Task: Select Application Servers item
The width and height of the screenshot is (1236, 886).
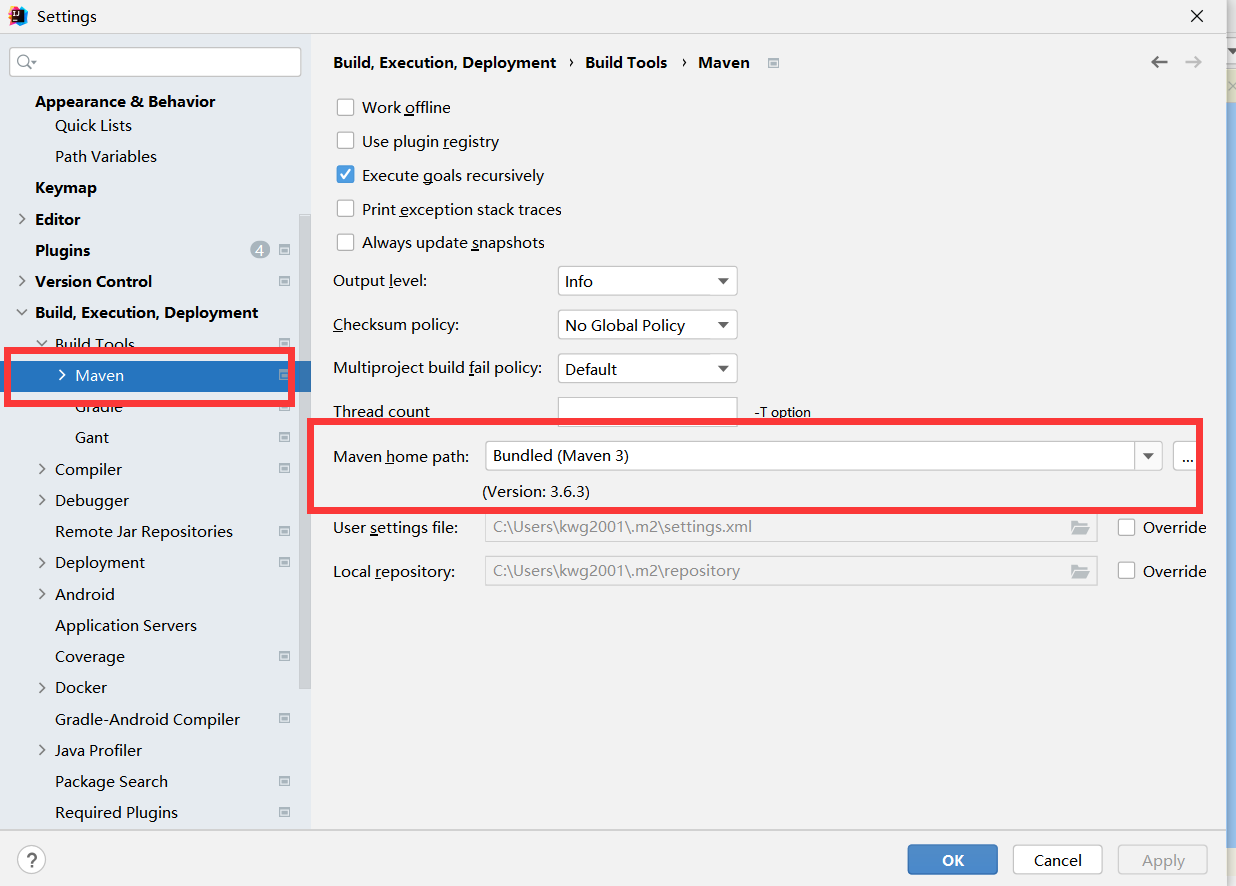Action: (x=126, y=625)
